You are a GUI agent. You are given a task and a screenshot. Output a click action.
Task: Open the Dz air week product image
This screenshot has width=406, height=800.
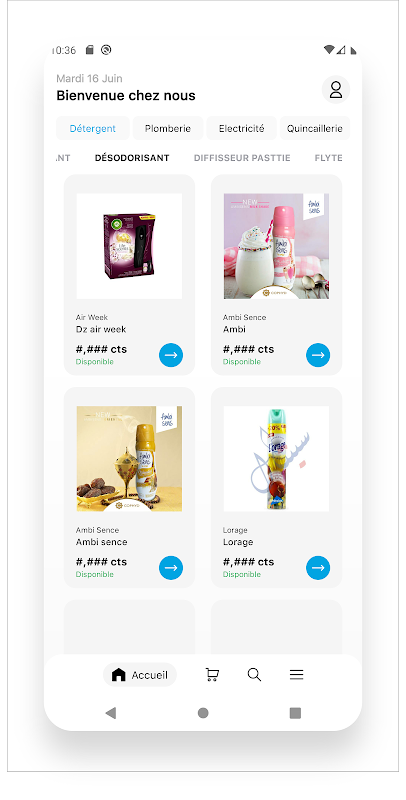pos(129,246)
